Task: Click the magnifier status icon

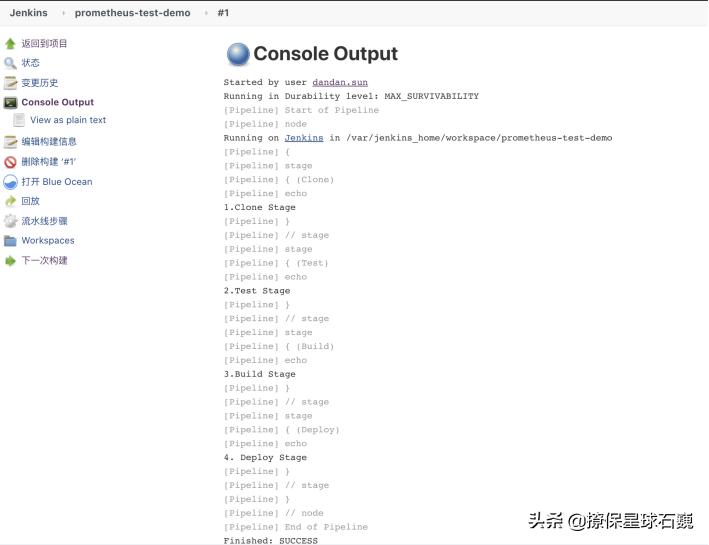Action: (10, 63)
